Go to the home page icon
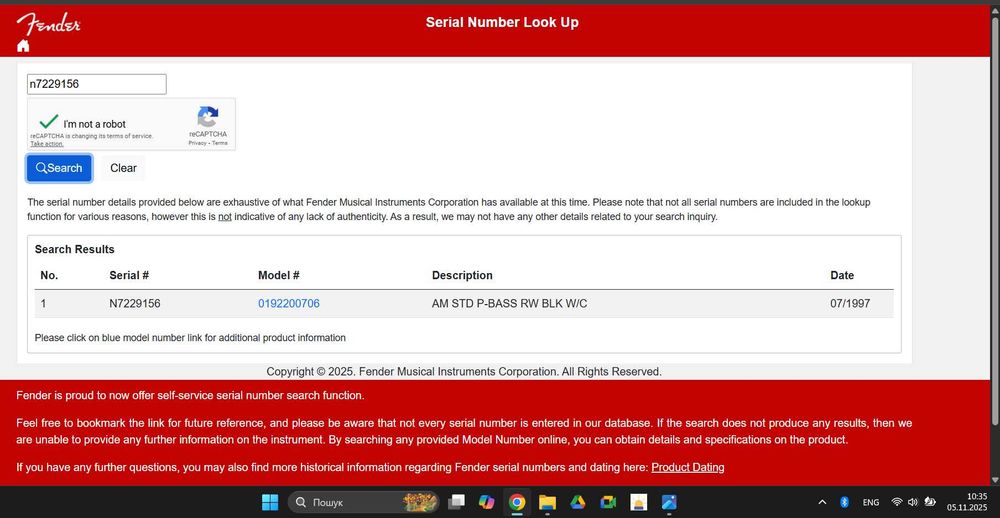 23,45
